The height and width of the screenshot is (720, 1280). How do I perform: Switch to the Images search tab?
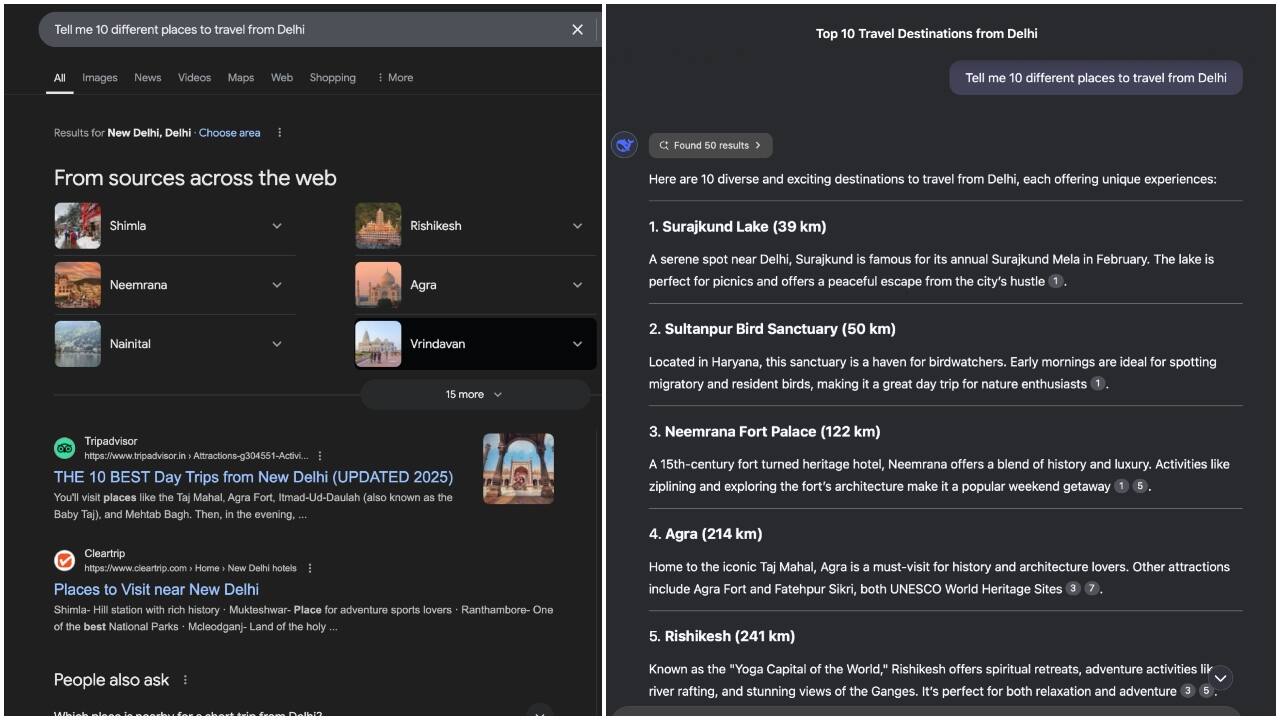point(99,77)
